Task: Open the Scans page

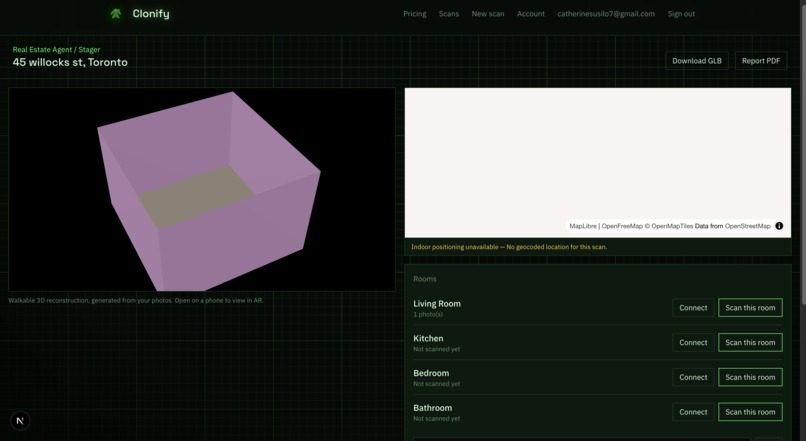Action: coord(449,14)
